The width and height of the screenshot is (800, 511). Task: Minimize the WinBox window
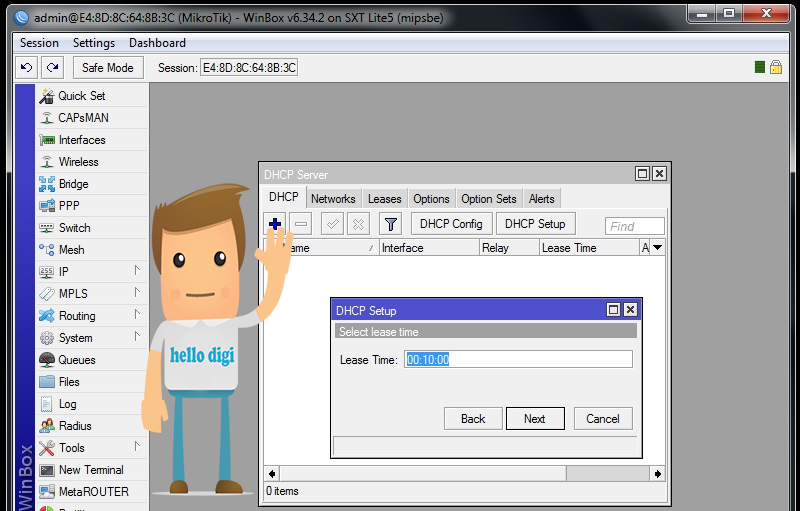click(x=702, y=14)
